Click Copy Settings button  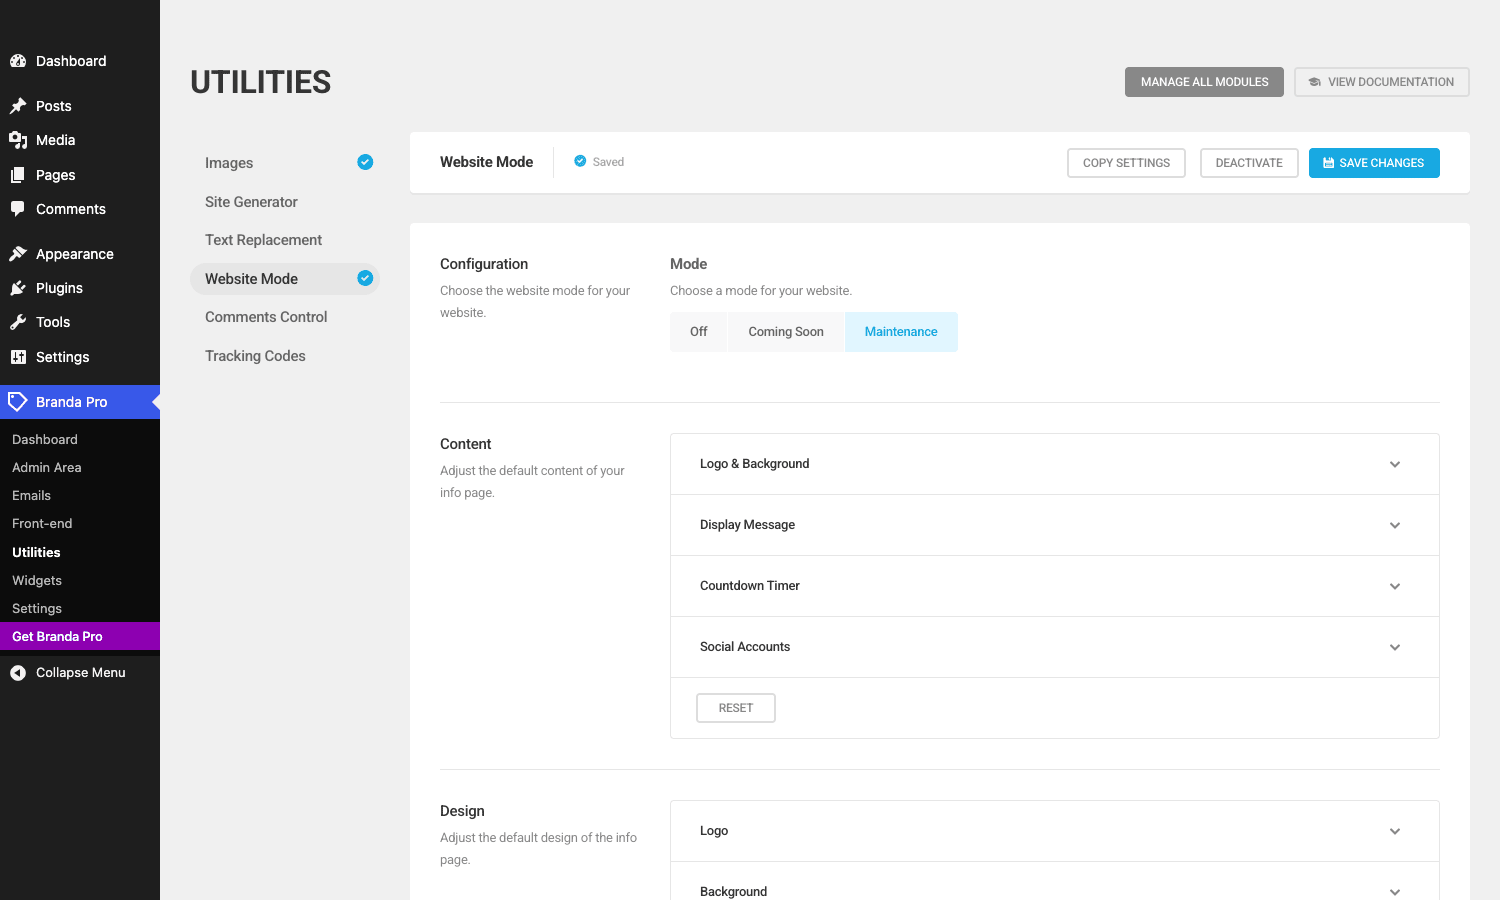[x=1126, y=163]
